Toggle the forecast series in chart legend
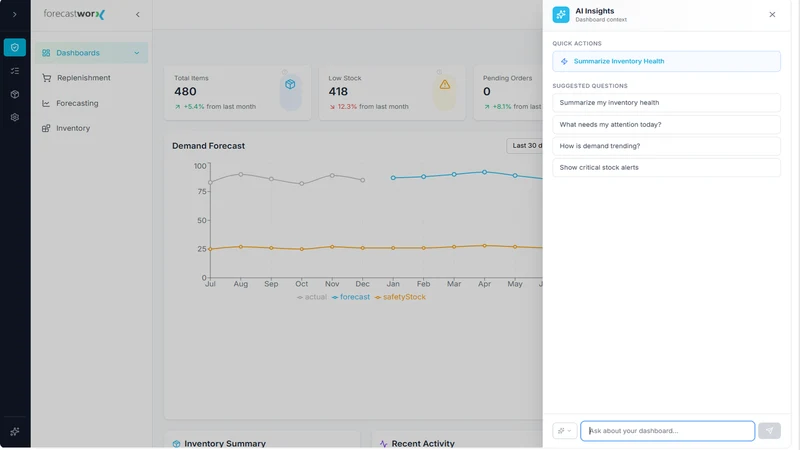800x450 pixels. [351, 297]
